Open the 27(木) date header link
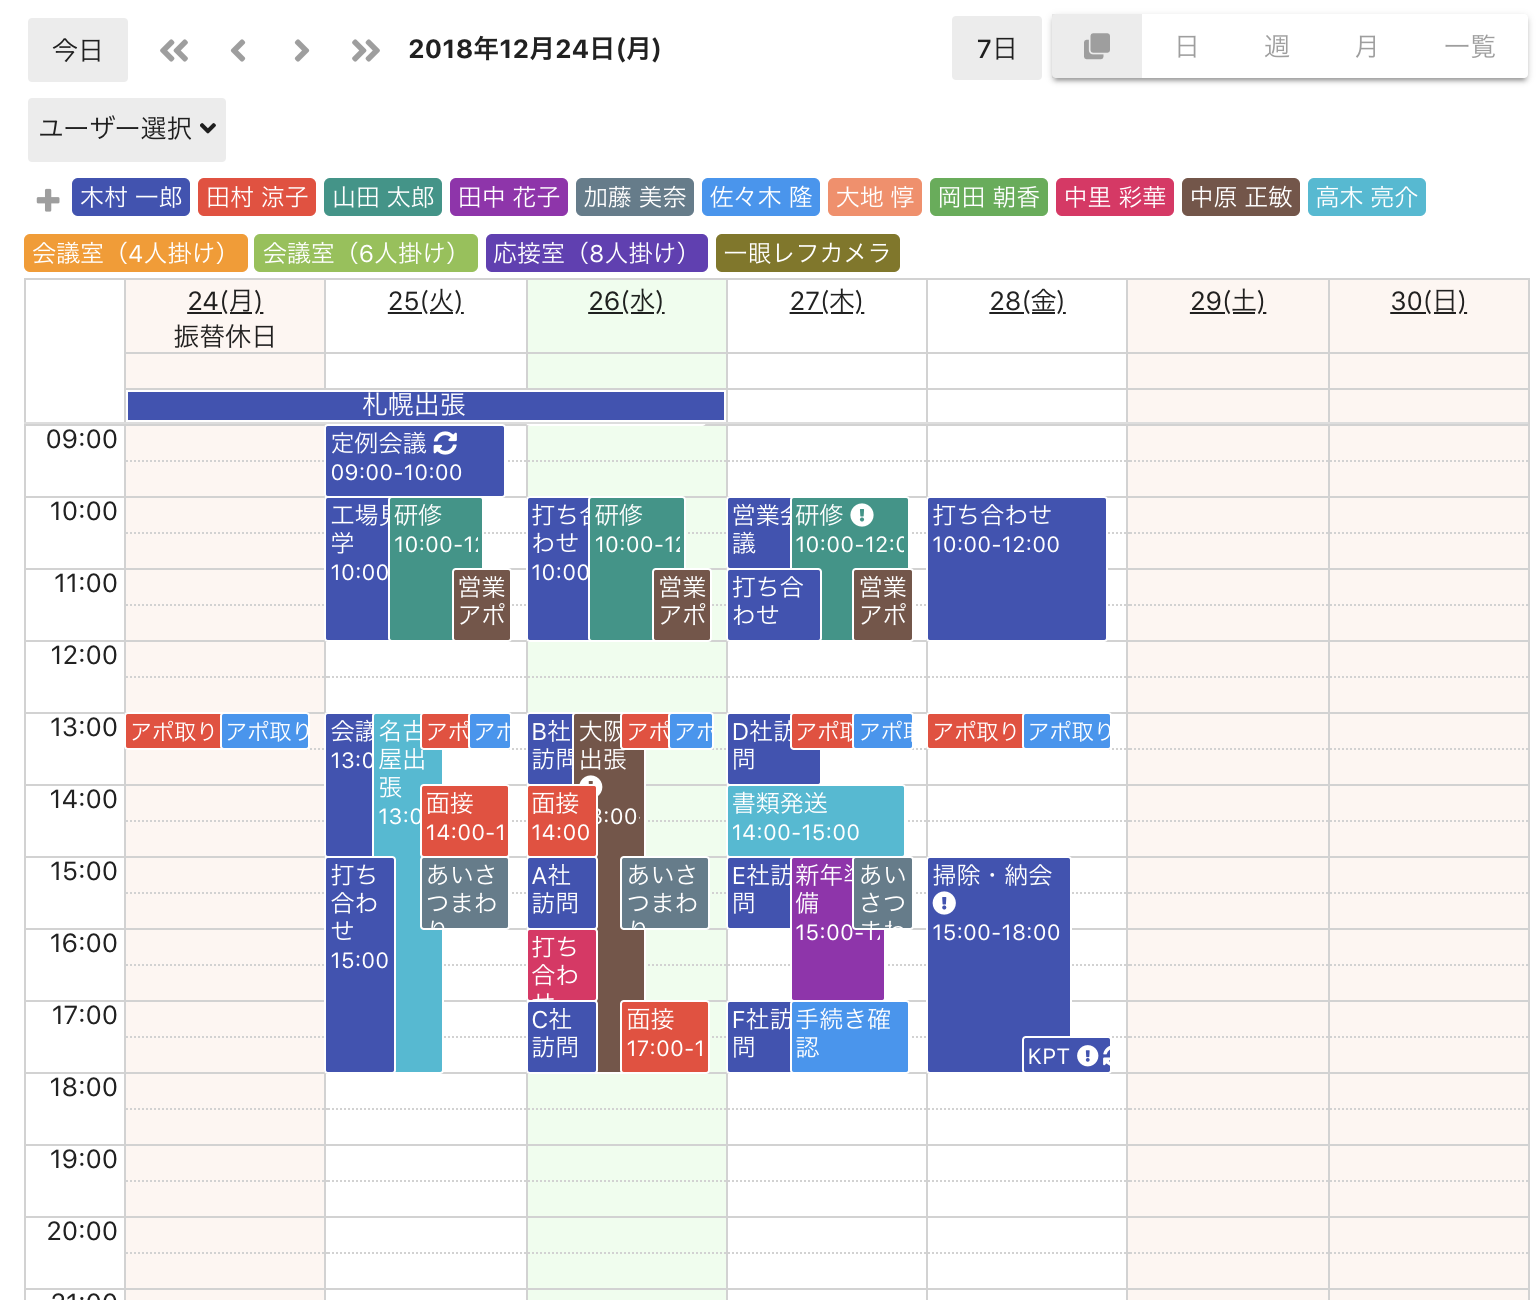This screenshot has width=1540, height=1300. [x=826, y=301]
